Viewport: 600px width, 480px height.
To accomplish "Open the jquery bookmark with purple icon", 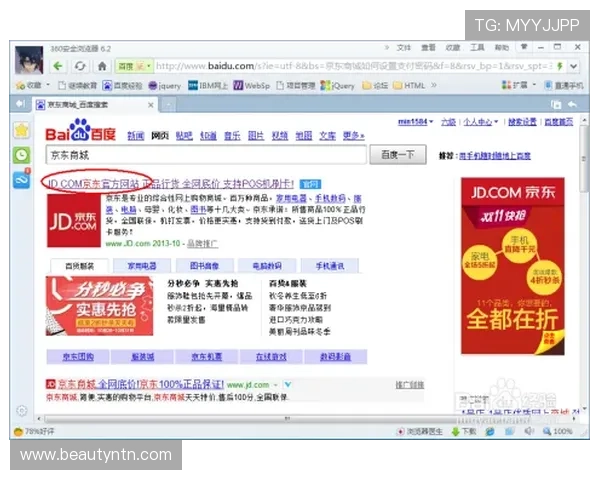I will coord(165,86).
